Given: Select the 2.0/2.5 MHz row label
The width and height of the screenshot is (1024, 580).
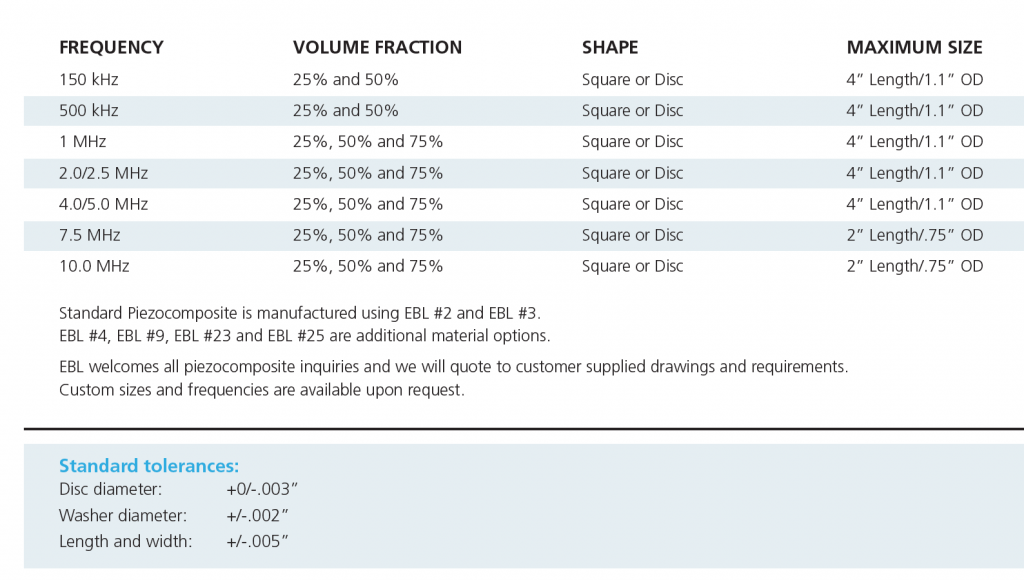Looking at the screenshot, I should click(104, 173).
